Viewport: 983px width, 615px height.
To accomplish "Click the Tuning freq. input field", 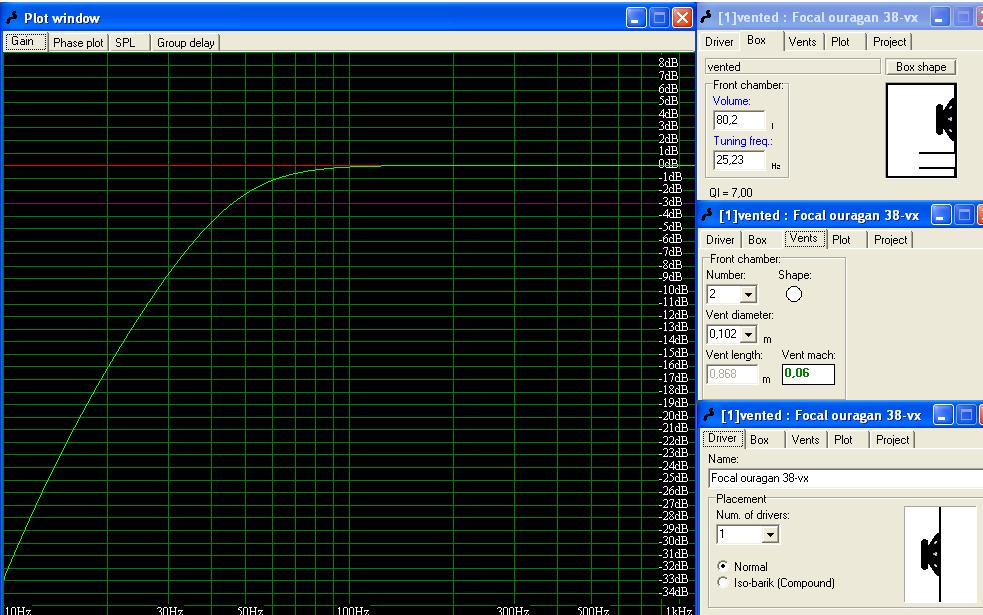I will pos(738,160).
